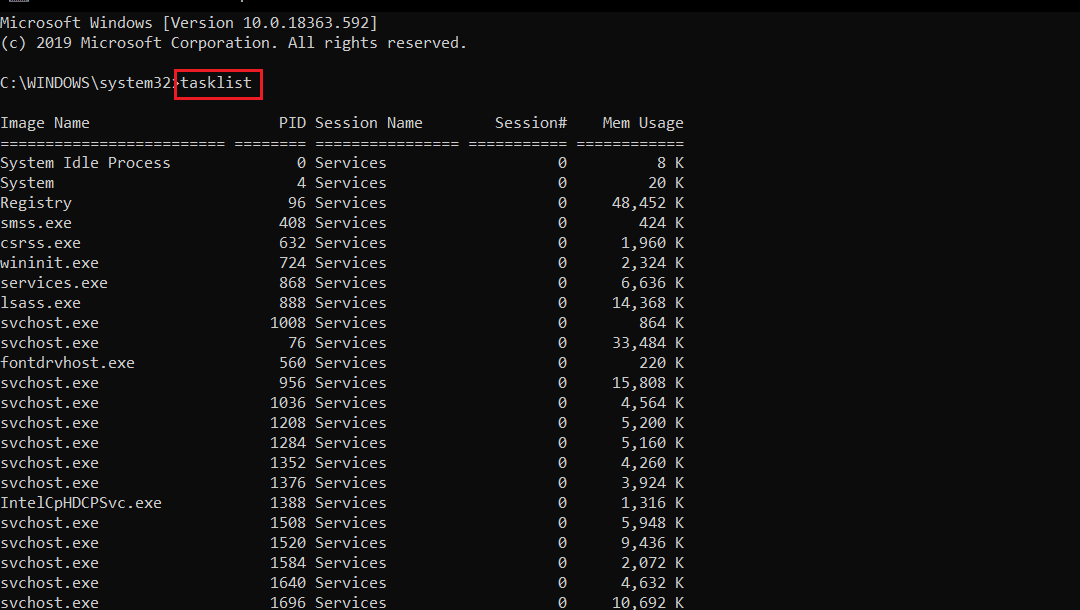
Task: Click memory value '48,452 K'
Action: pos(647,203)
